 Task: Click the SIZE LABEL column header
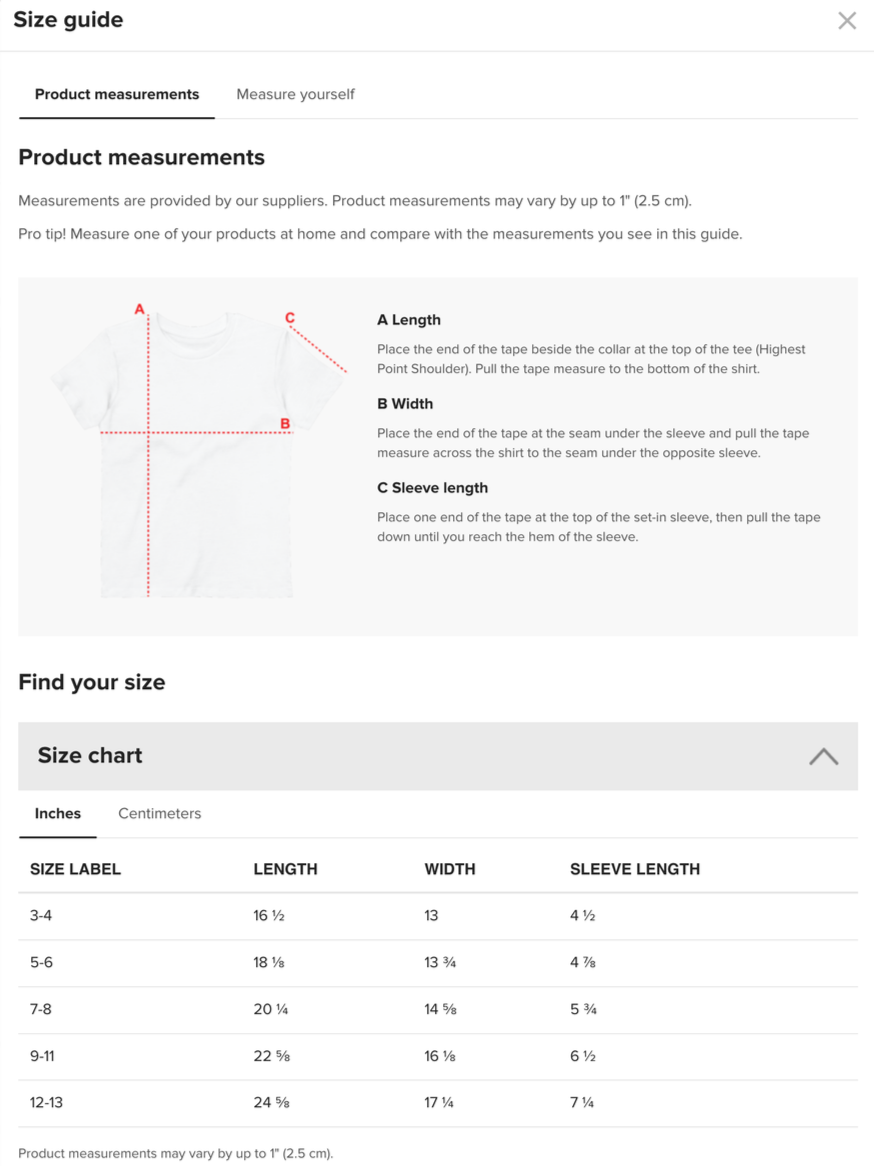tap(75, 869)
